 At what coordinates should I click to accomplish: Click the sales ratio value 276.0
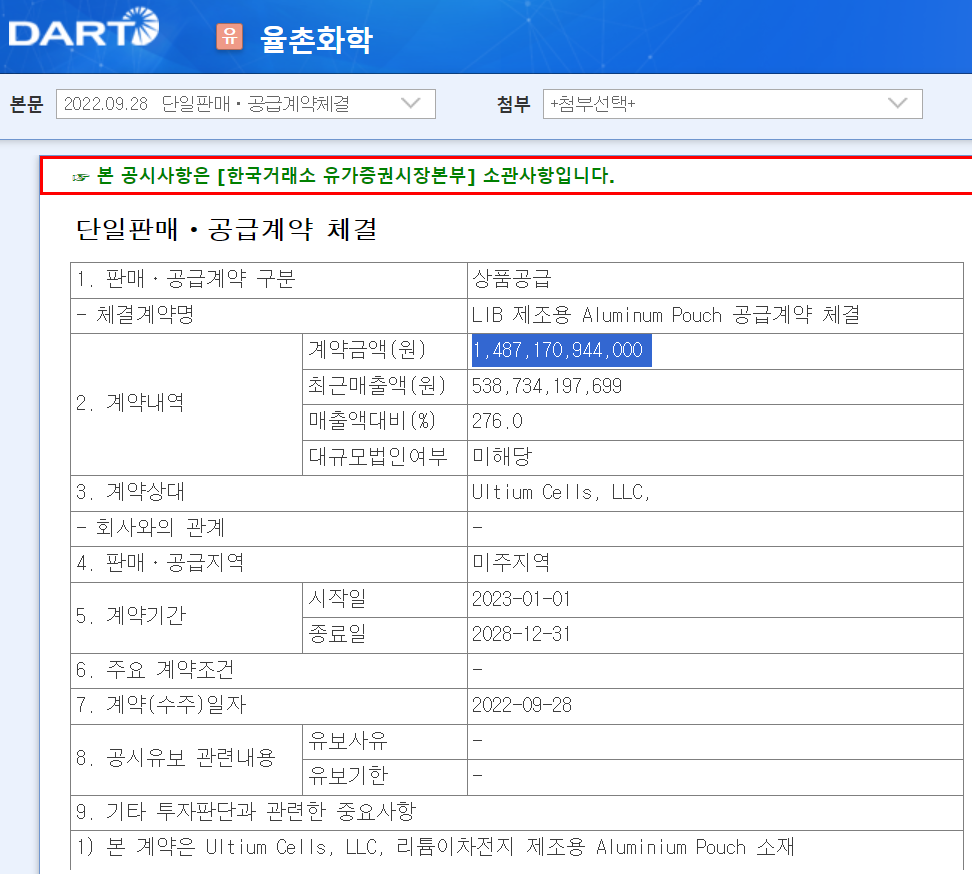coord(497,422)
